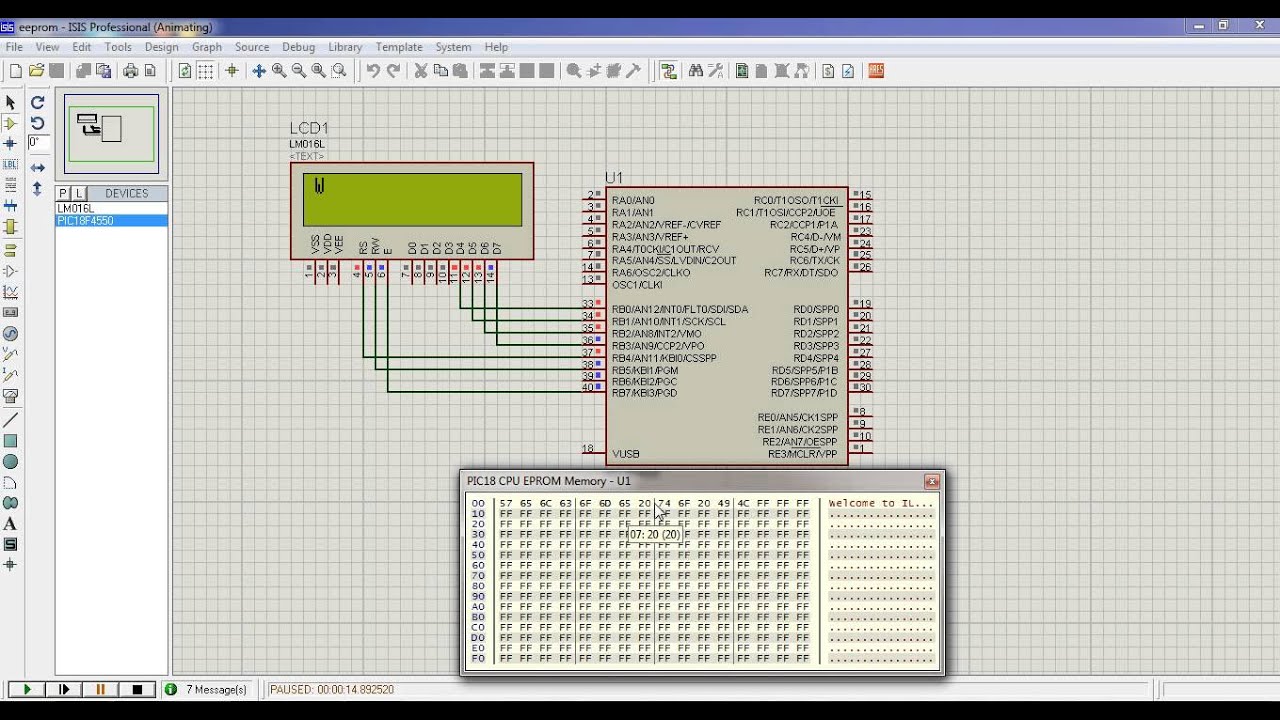
Task: Open the Debug menu
Action: 298,47
